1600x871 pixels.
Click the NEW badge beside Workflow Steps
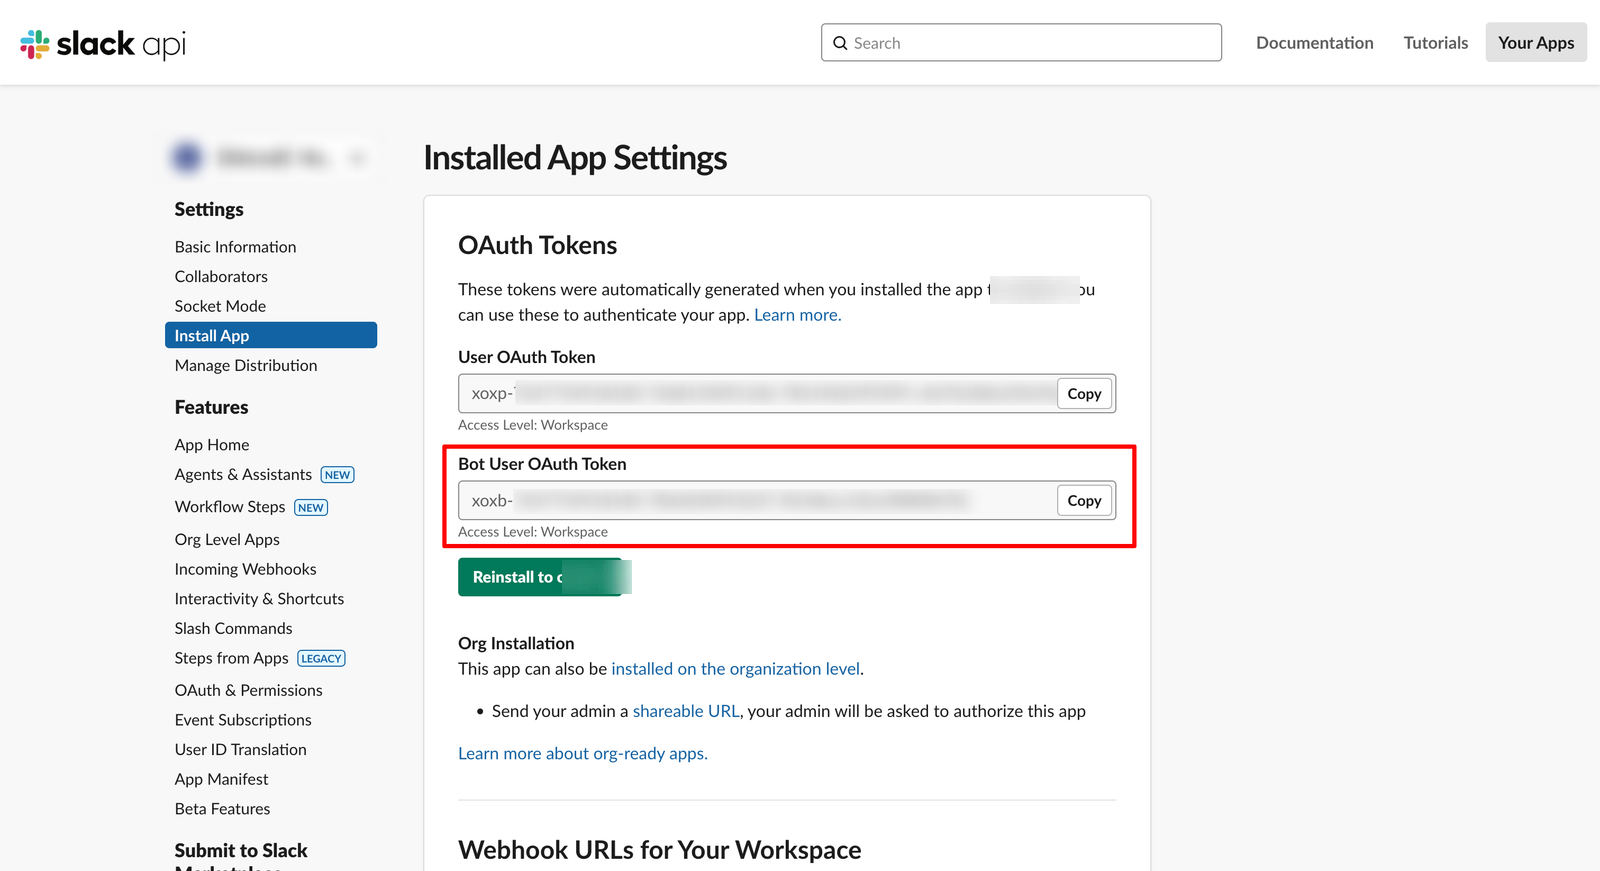pos(311,508)
